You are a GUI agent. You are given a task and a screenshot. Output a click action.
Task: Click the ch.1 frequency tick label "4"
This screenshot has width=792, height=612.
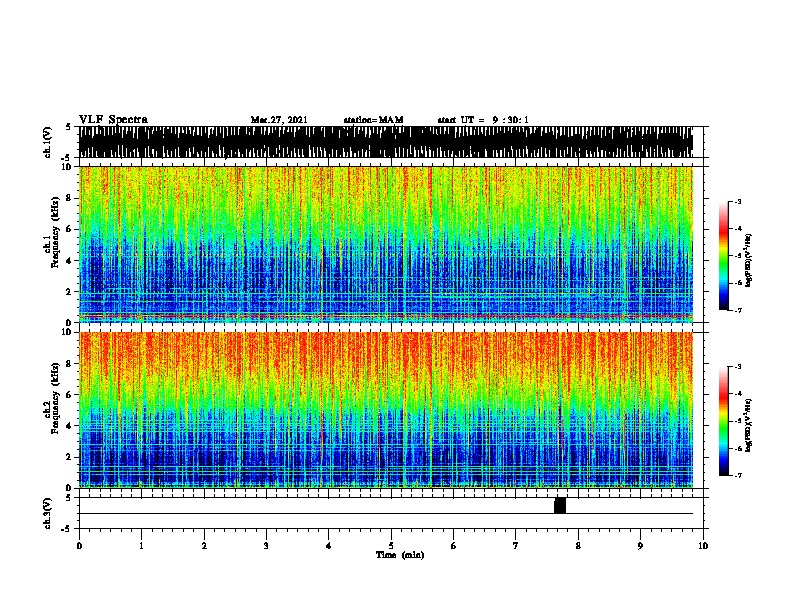(70, 261)
